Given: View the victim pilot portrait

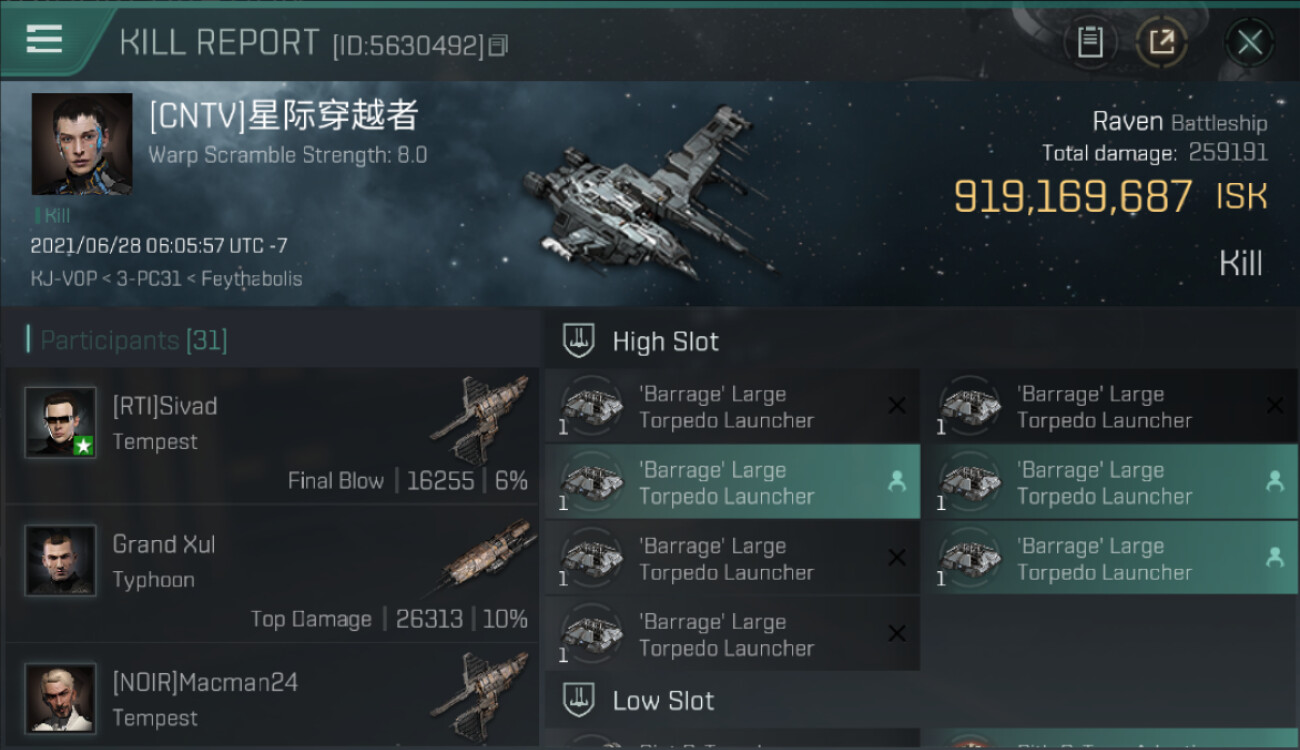Looking at the screenshot, I should pos(82,144).
